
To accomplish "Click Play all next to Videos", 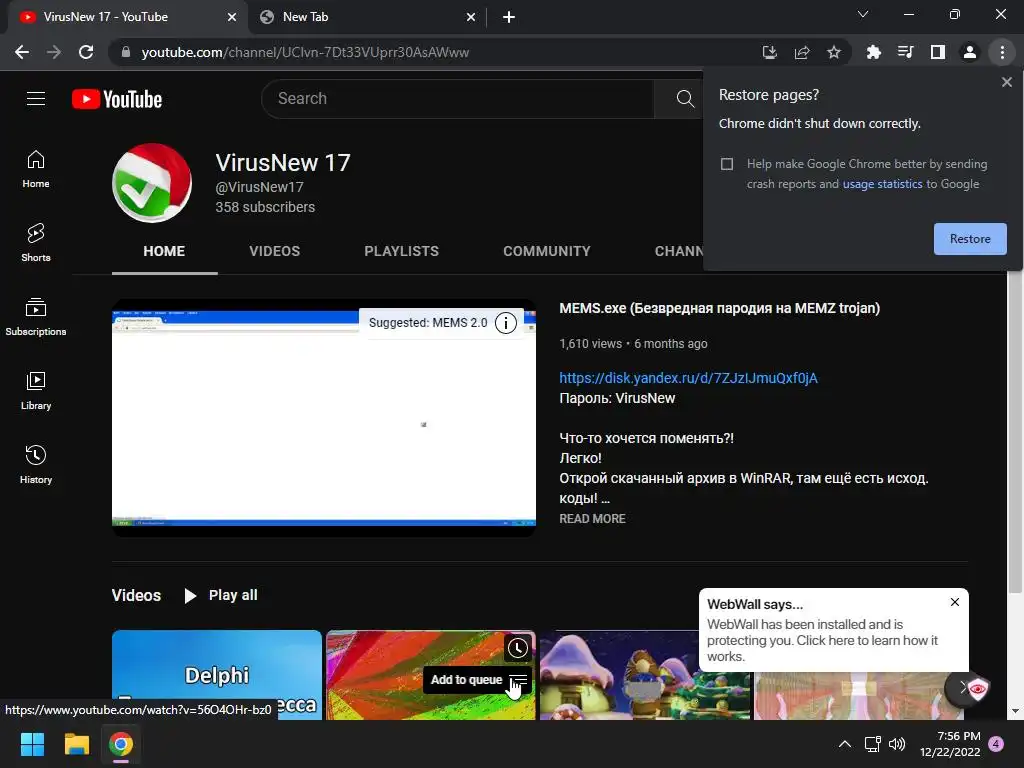I will click(x=221, y=596).
